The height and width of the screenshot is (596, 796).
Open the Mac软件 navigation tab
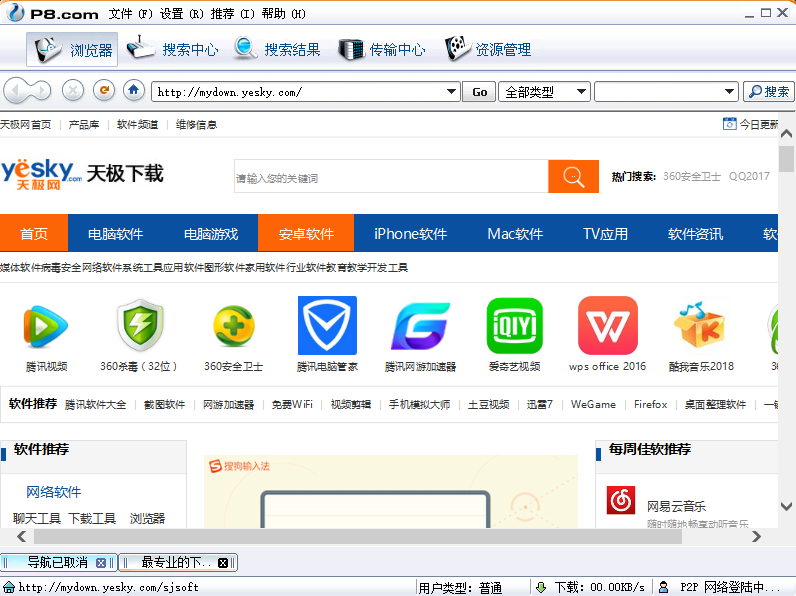pyautogui.click(x=515, y=233)
